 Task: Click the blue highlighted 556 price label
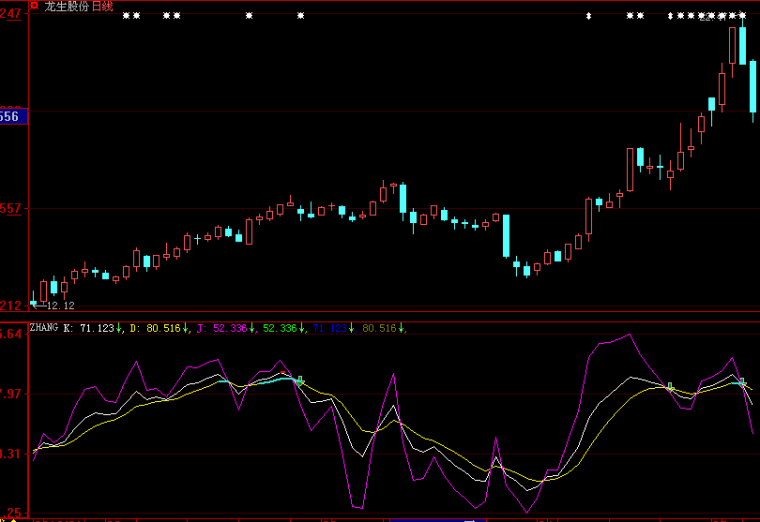[12, 117]
